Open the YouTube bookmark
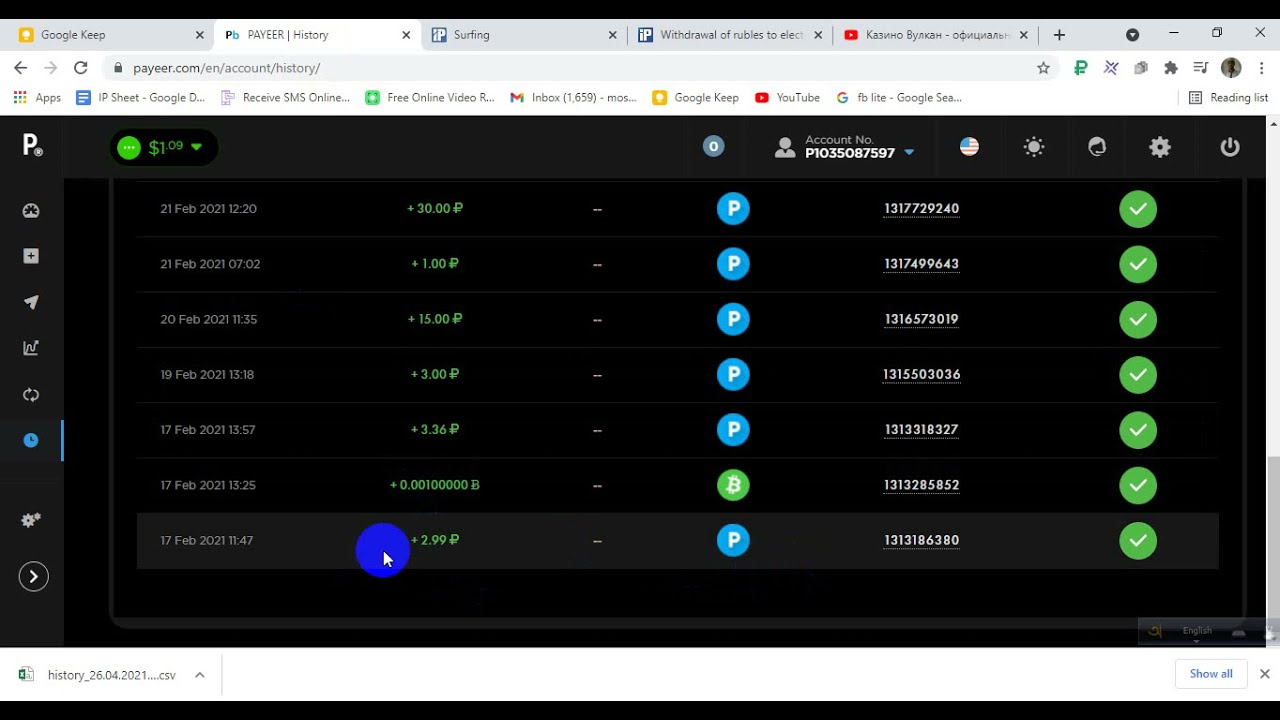1280x720 pixels. point(787,98)
